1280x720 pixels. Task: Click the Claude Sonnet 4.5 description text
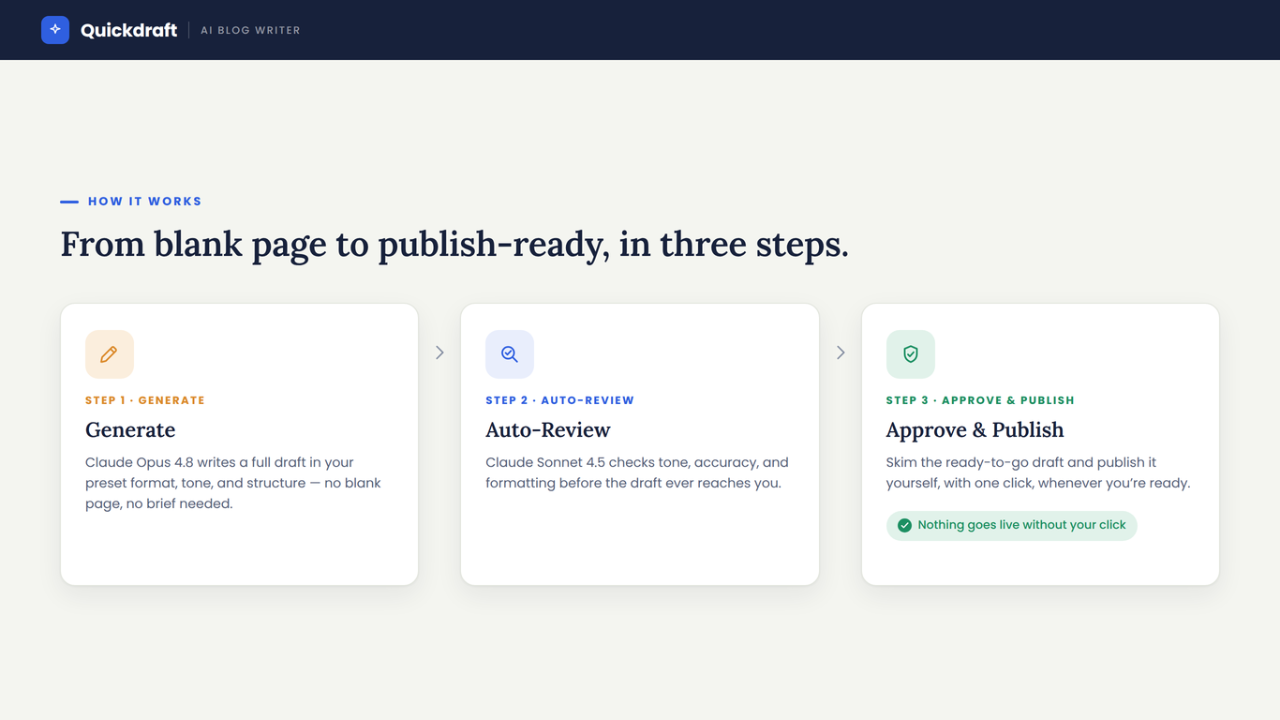pos(637,473)
